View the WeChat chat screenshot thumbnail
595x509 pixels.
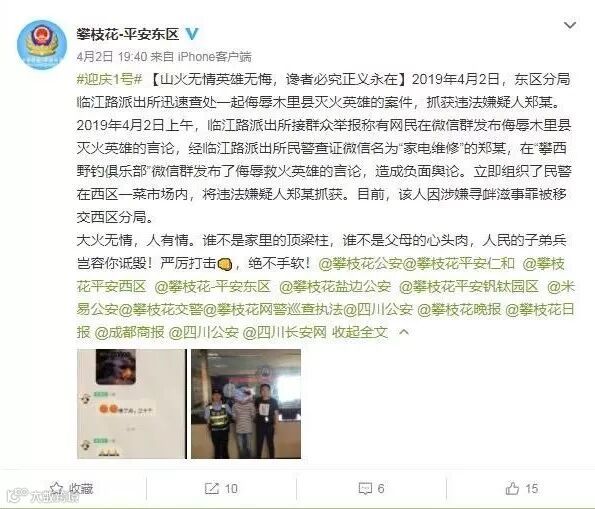click(132, 404)
